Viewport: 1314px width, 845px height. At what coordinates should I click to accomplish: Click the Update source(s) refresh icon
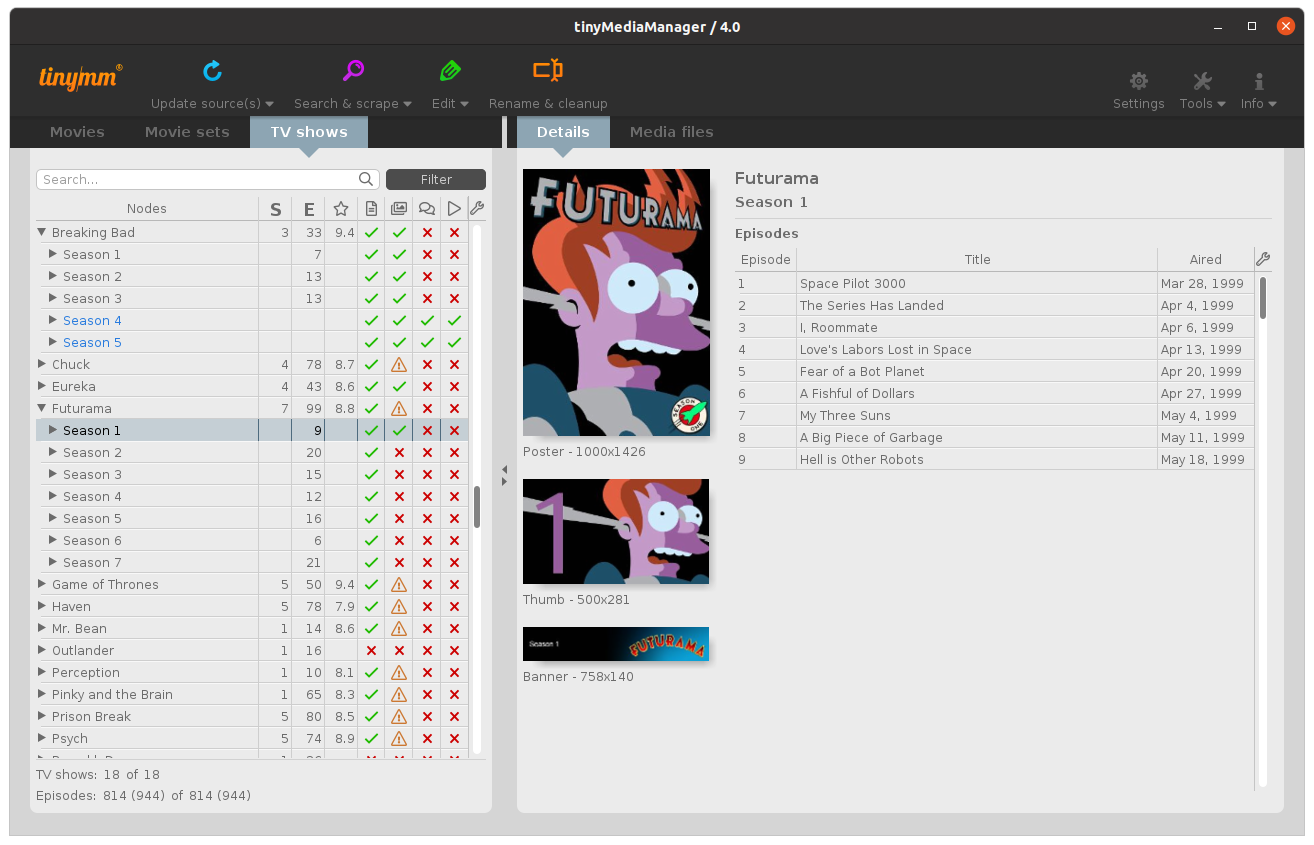[212, 71]
